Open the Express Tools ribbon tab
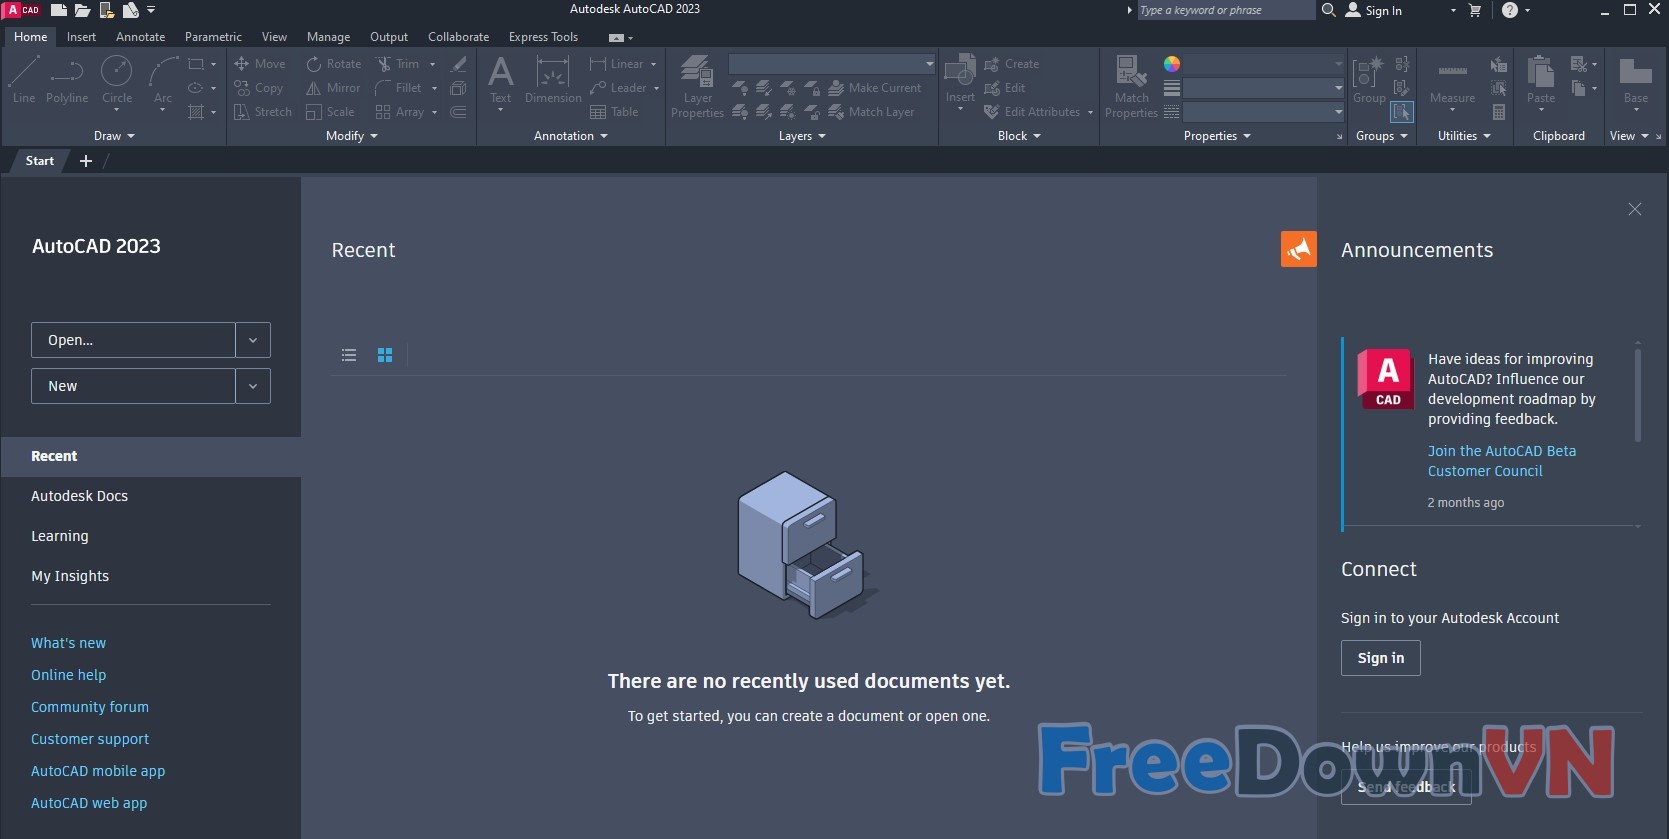1669x839 pixels. click(543, 37)
